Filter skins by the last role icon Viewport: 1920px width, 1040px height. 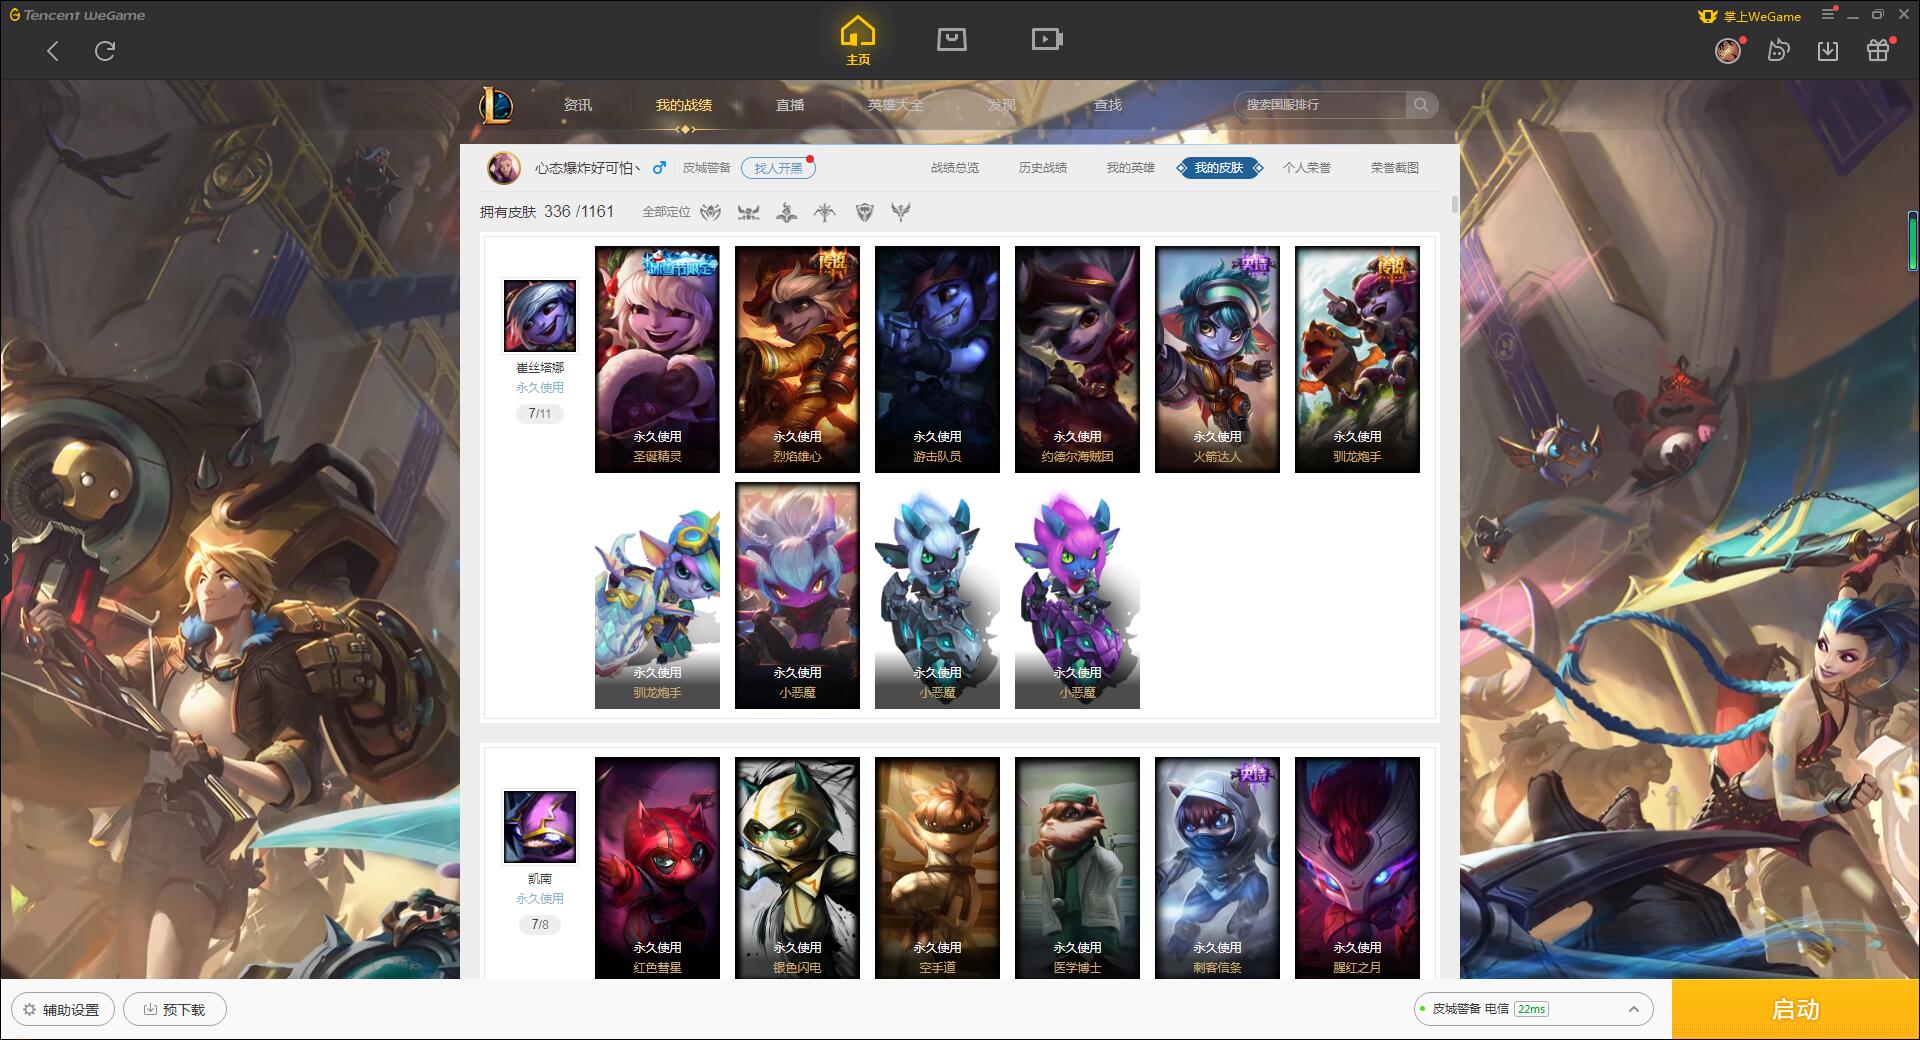[901, 212]
